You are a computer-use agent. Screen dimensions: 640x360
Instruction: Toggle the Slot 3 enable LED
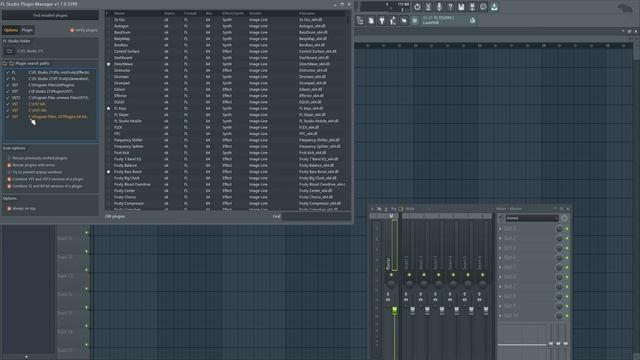pos(567,248)
